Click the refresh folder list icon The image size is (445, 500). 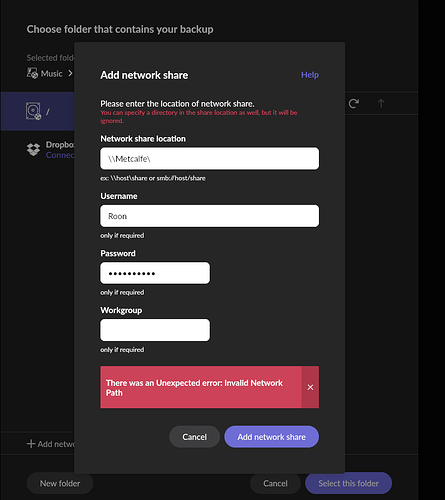click(354, 103)
